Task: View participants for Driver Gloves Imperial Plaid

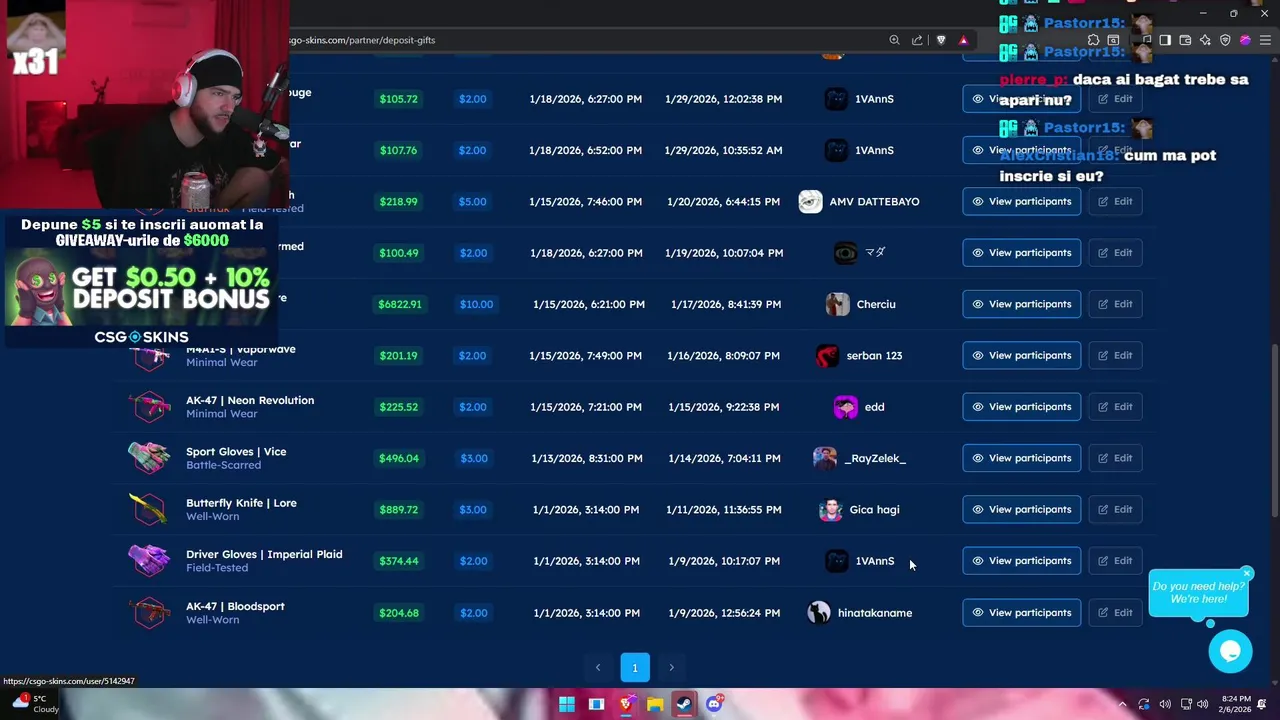Action: pos(1021,561)
